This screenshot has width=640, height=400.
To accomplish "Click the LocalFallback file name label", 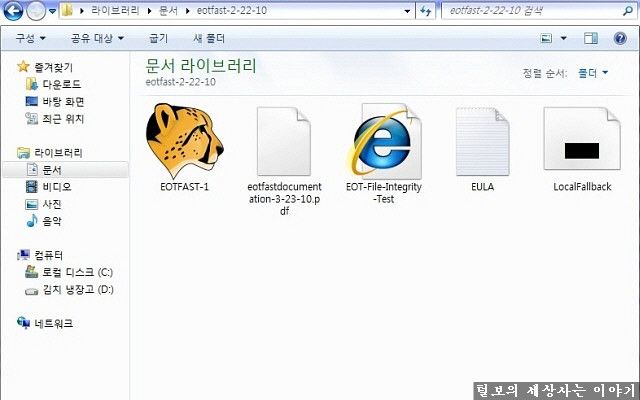I will [x=582, y=187].
